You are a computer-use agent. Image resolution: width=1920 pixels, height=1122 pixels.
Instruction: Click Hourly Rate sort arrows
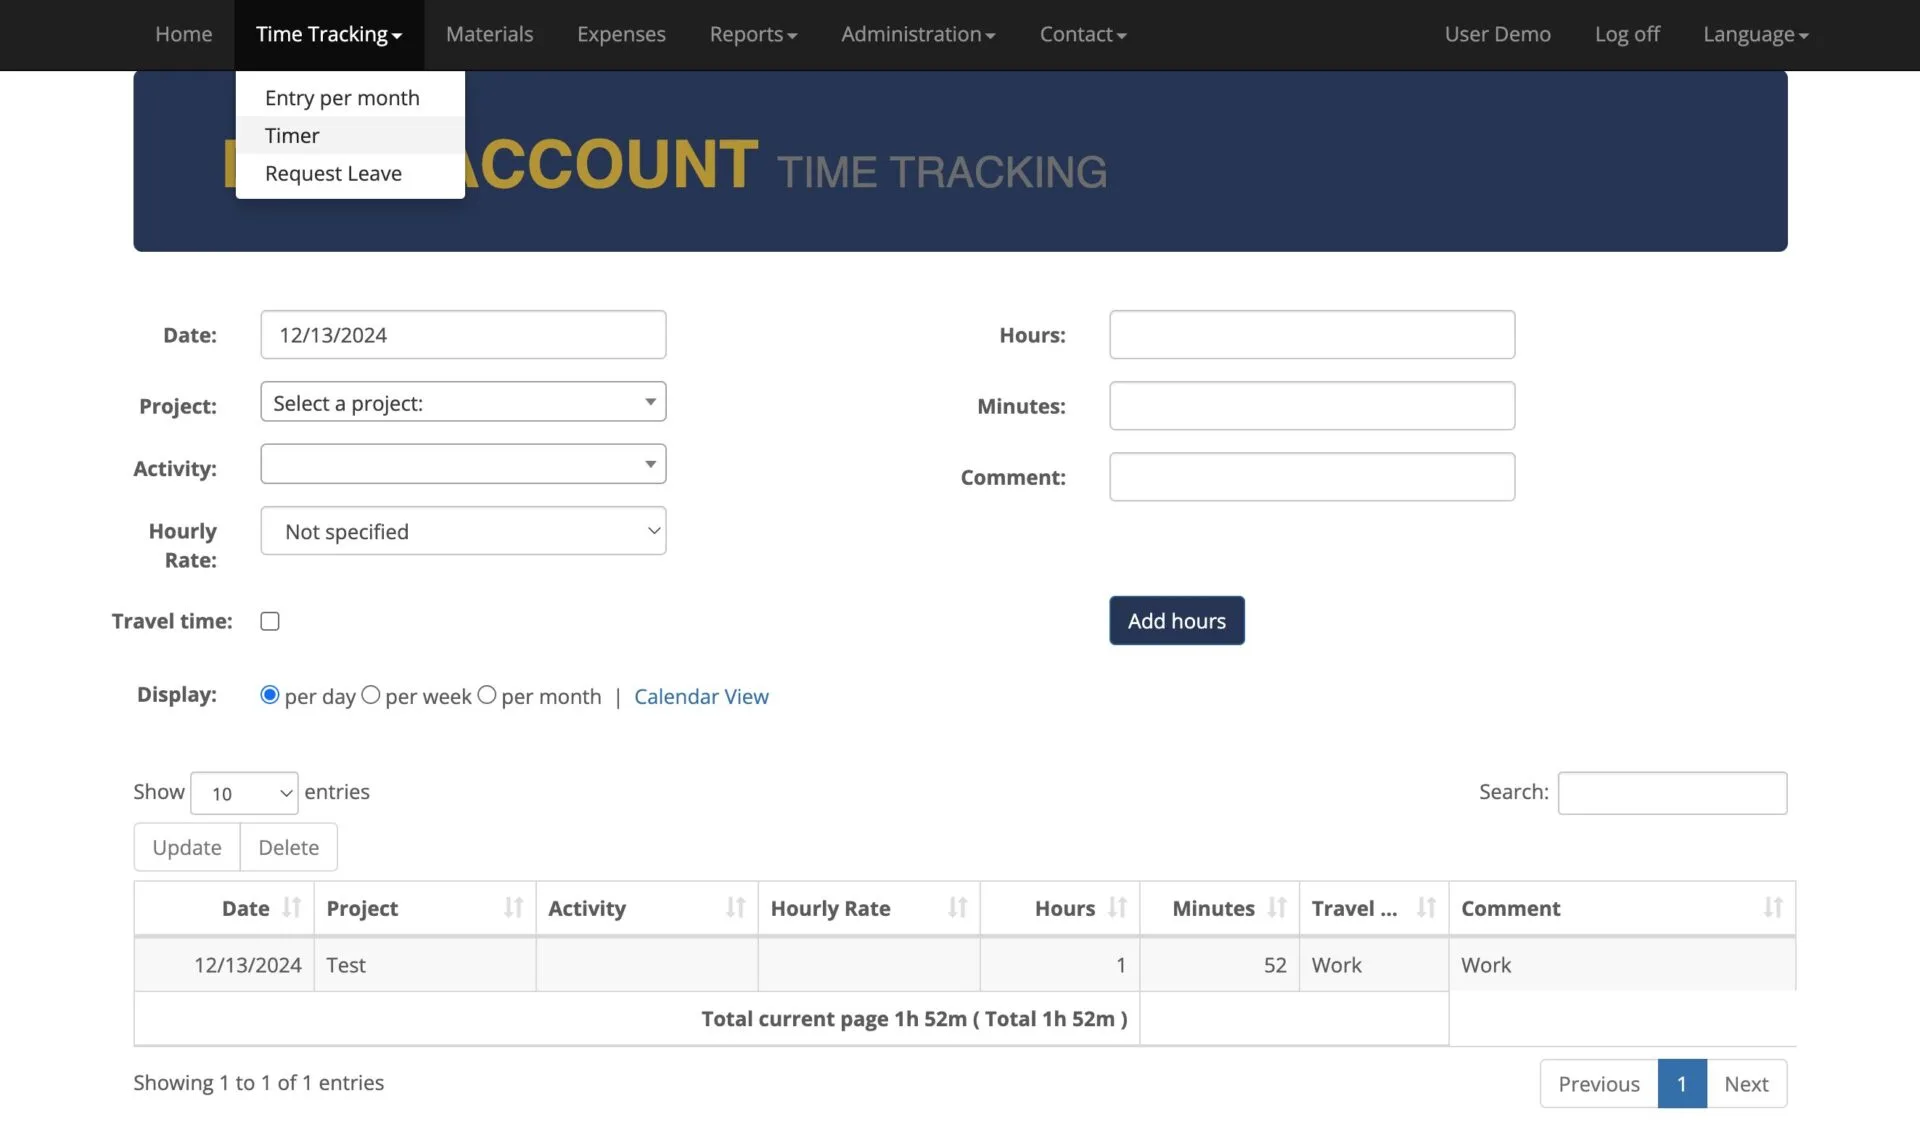(x=957, y=907)
